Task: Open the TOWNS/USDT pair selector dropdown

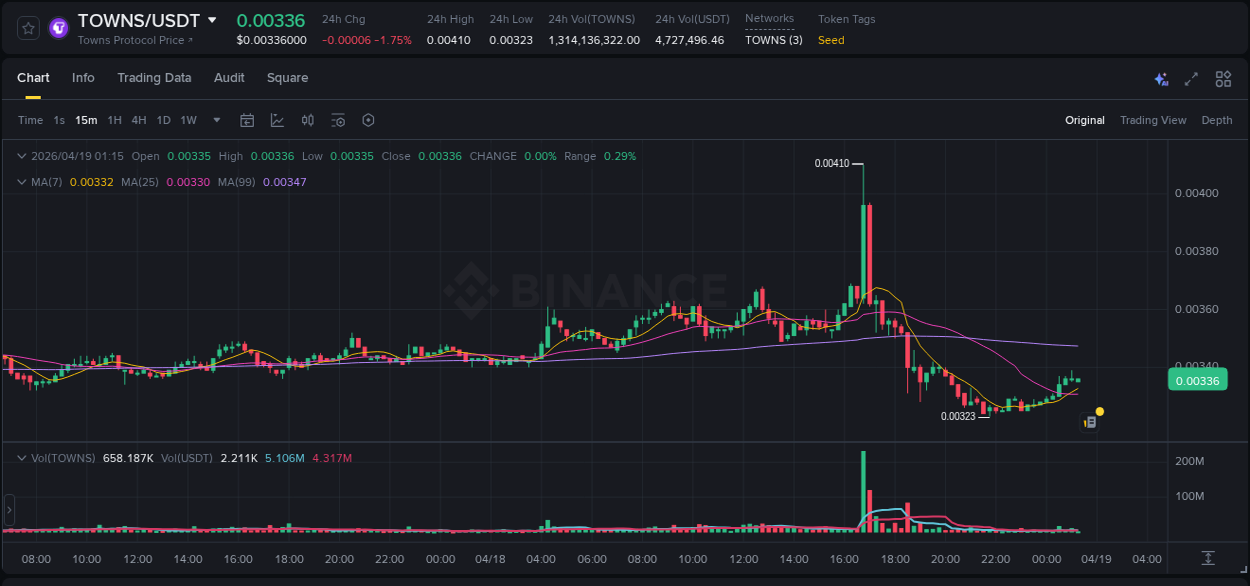Action: pos(211,19)
